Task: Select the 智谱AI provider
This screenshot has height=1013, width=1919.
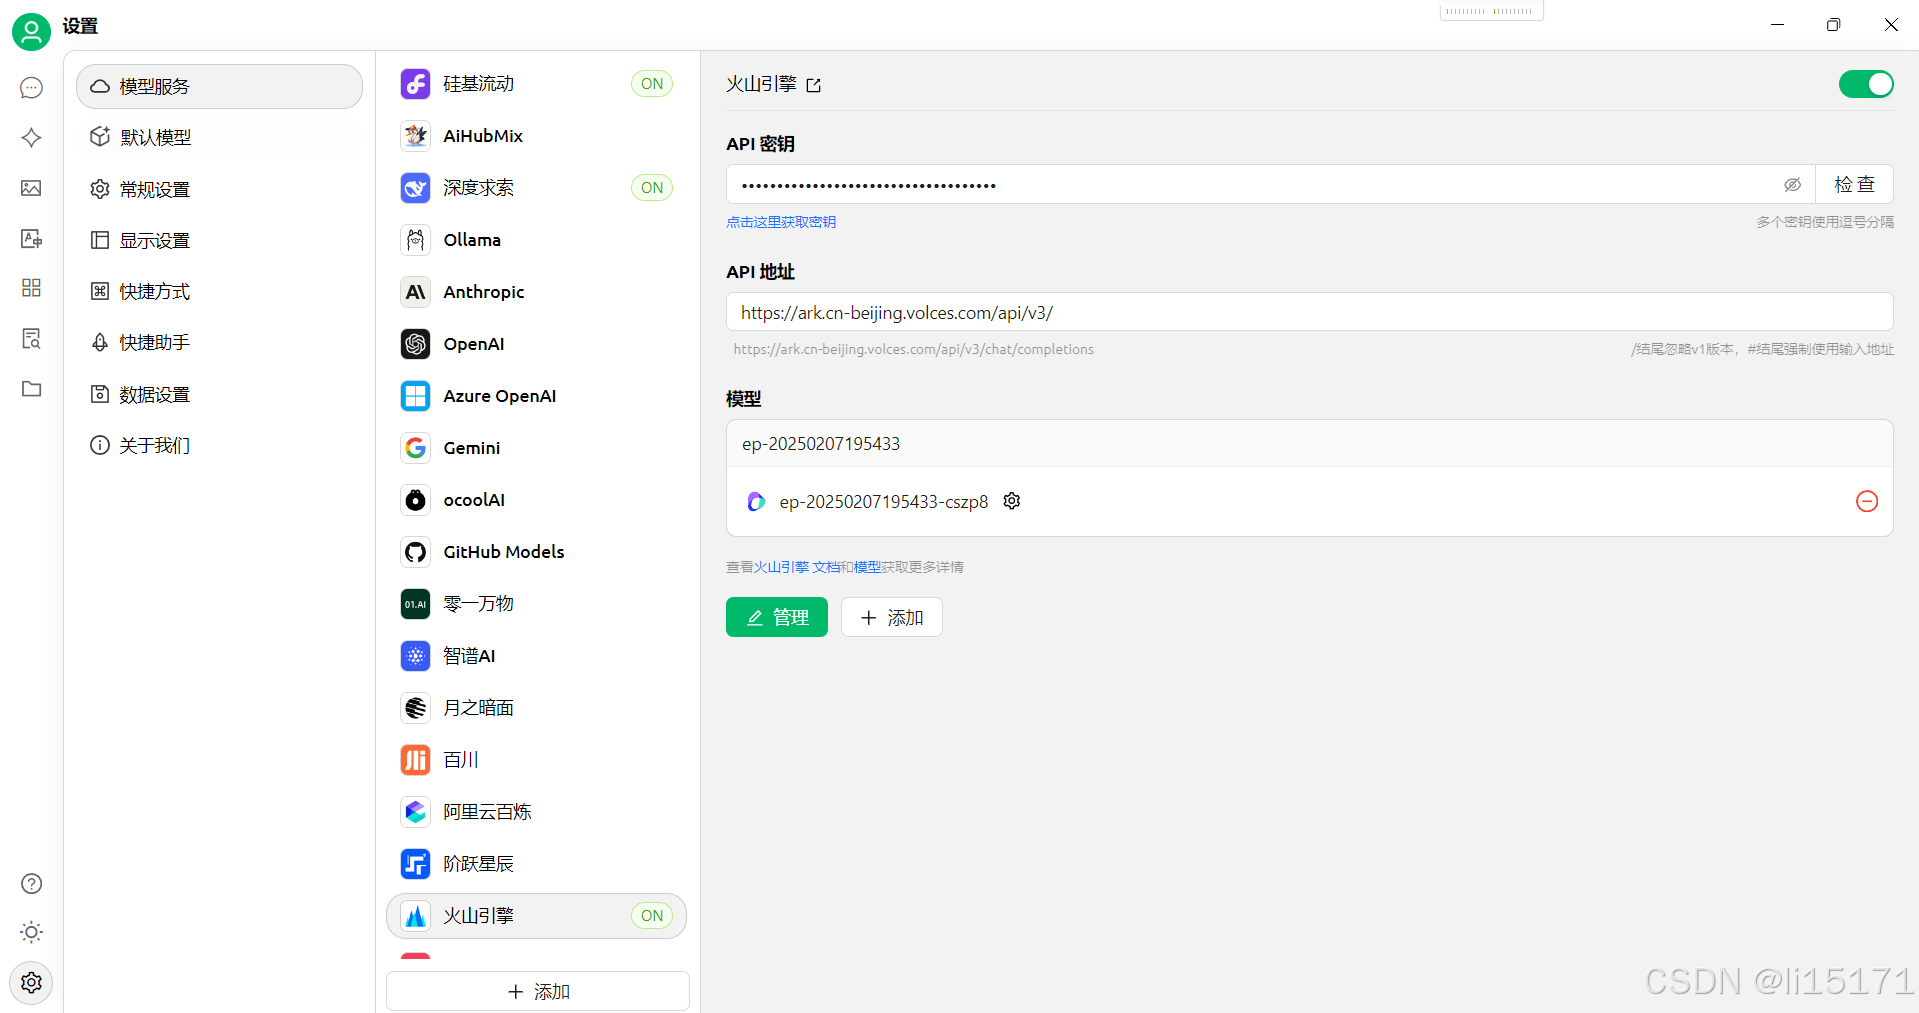Action: pos(536,656)
